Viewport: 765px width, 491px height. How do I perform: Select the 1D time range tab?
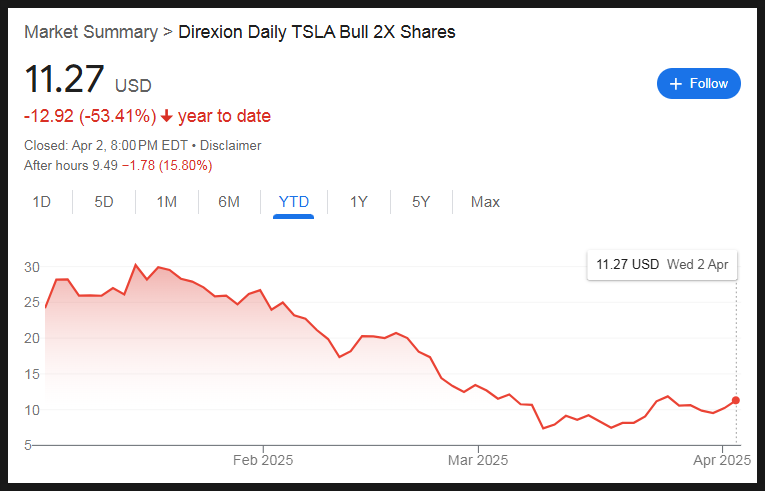[x=41, y=202]
